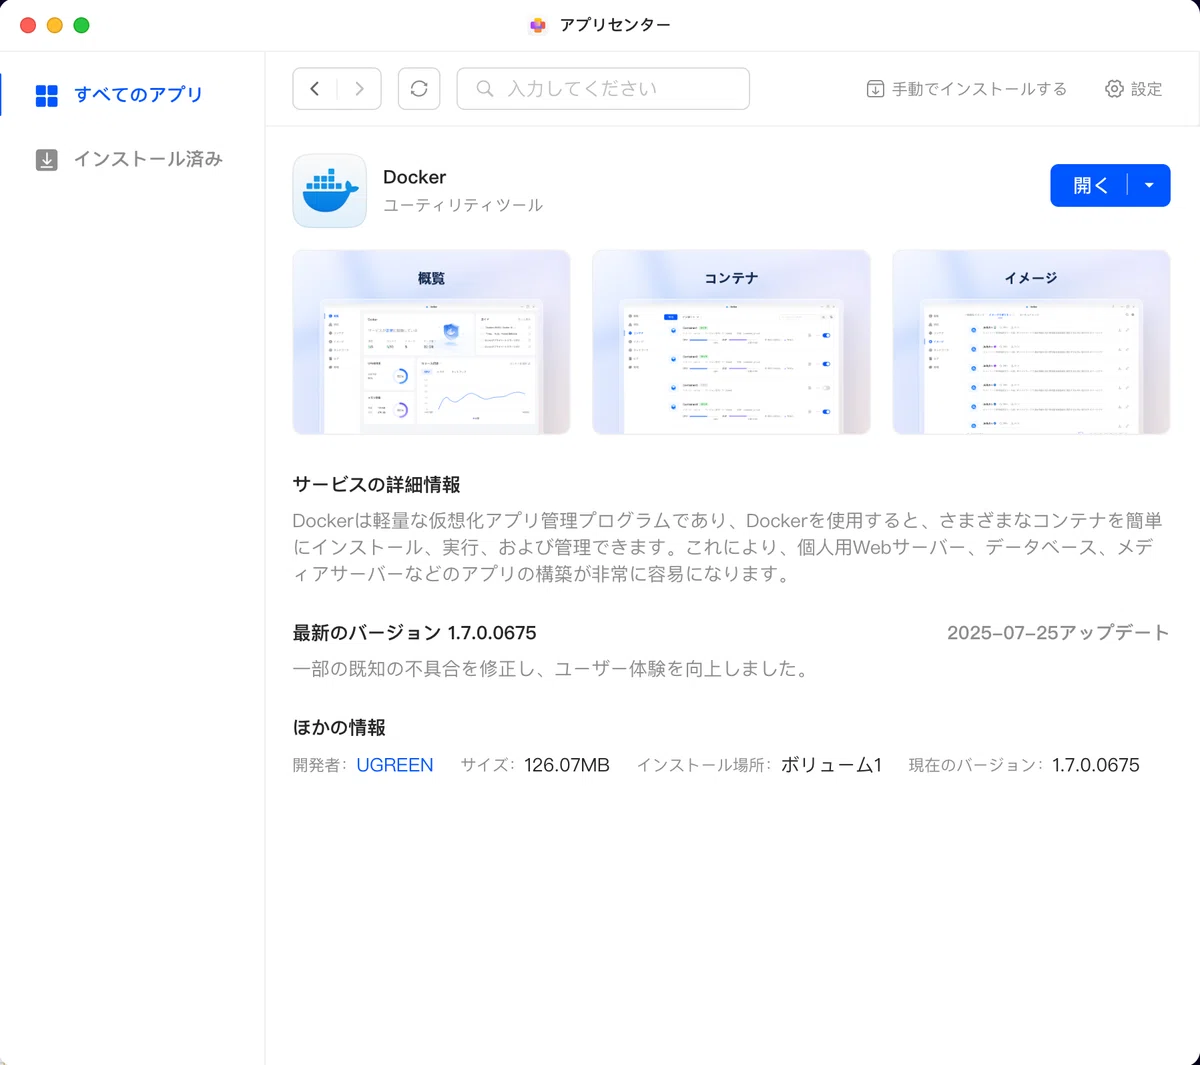This screenshot has height=1065, width=1200.
Task: Click the サービスの詳細情報 heading
Action: coord(376,485)
